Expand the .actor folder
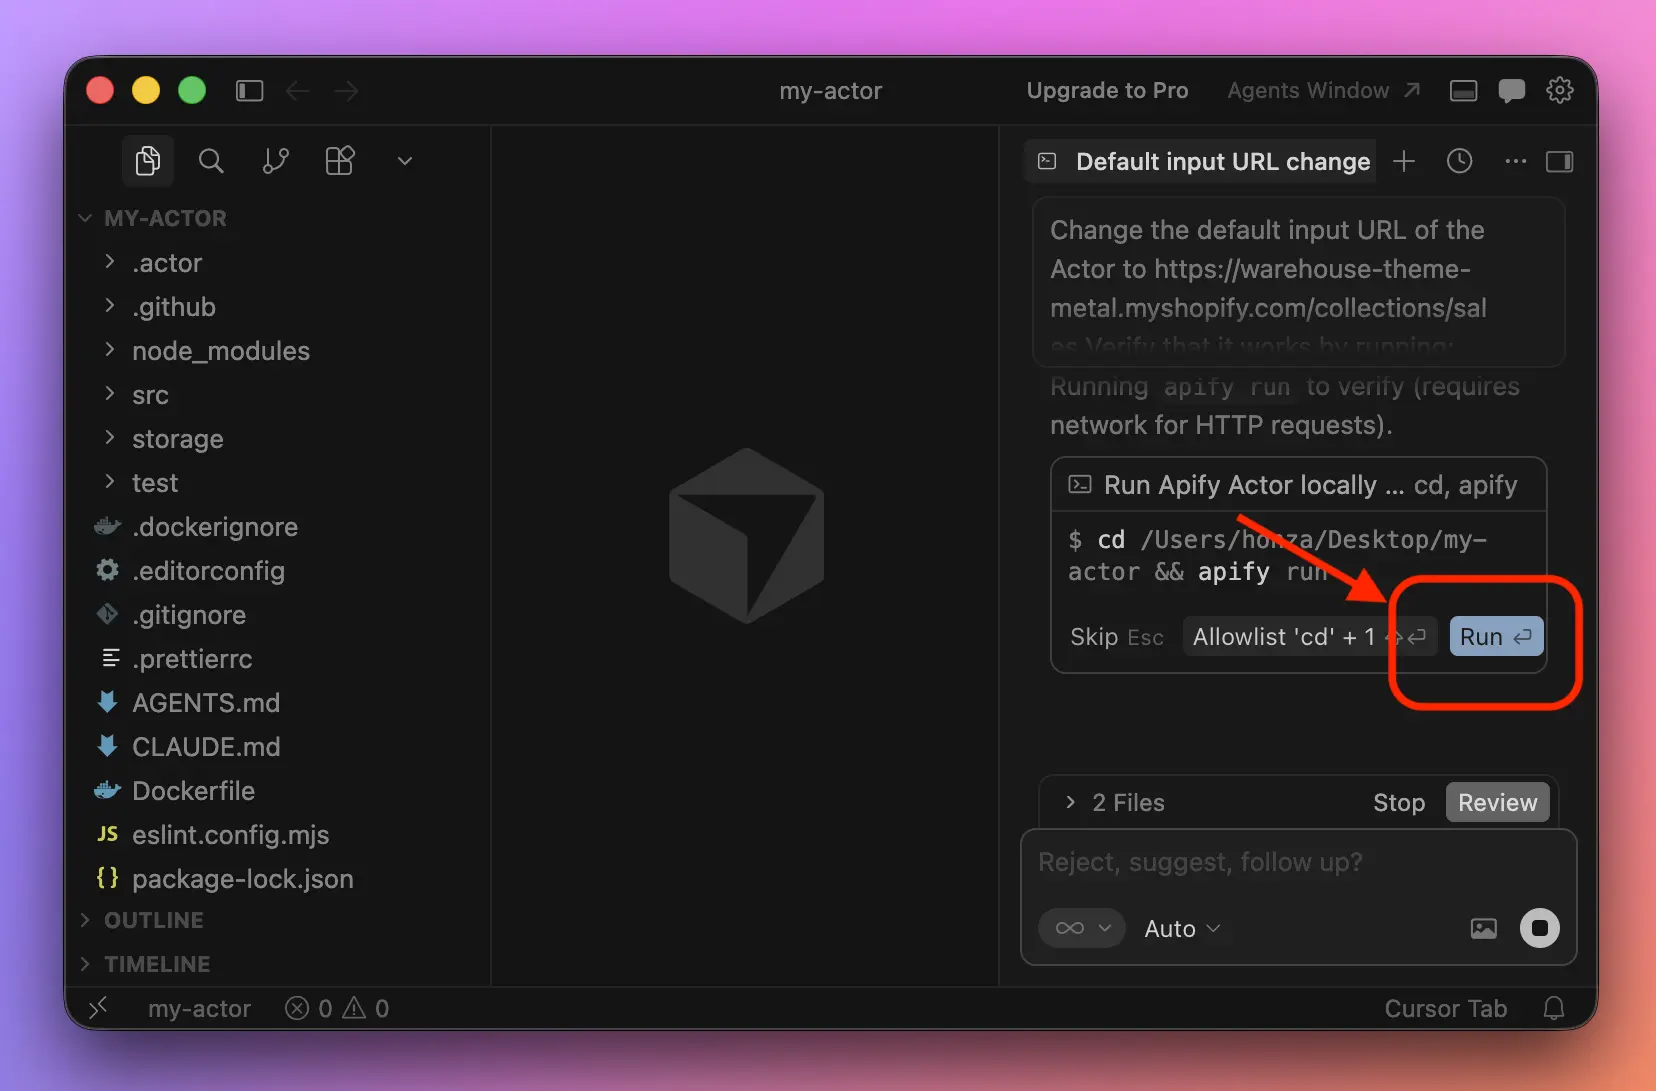1656x1091 pixels. 167,263
